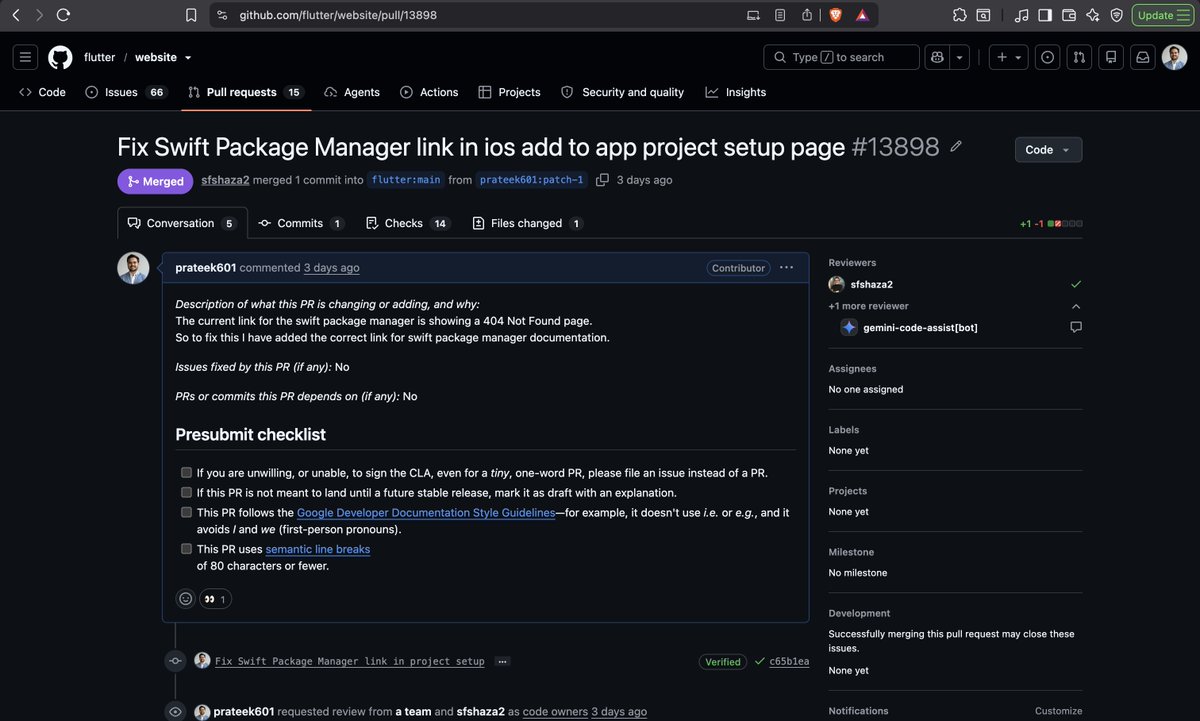Screen dimensions: 1200x721
Task: Open the Insights tab
Action: coord(736,92)
